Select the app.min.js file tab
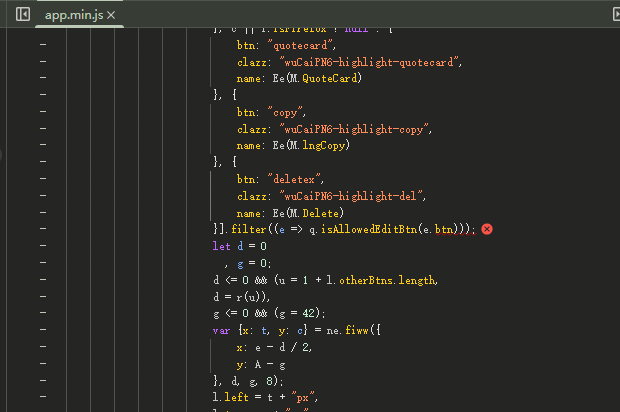 (73, 16)
